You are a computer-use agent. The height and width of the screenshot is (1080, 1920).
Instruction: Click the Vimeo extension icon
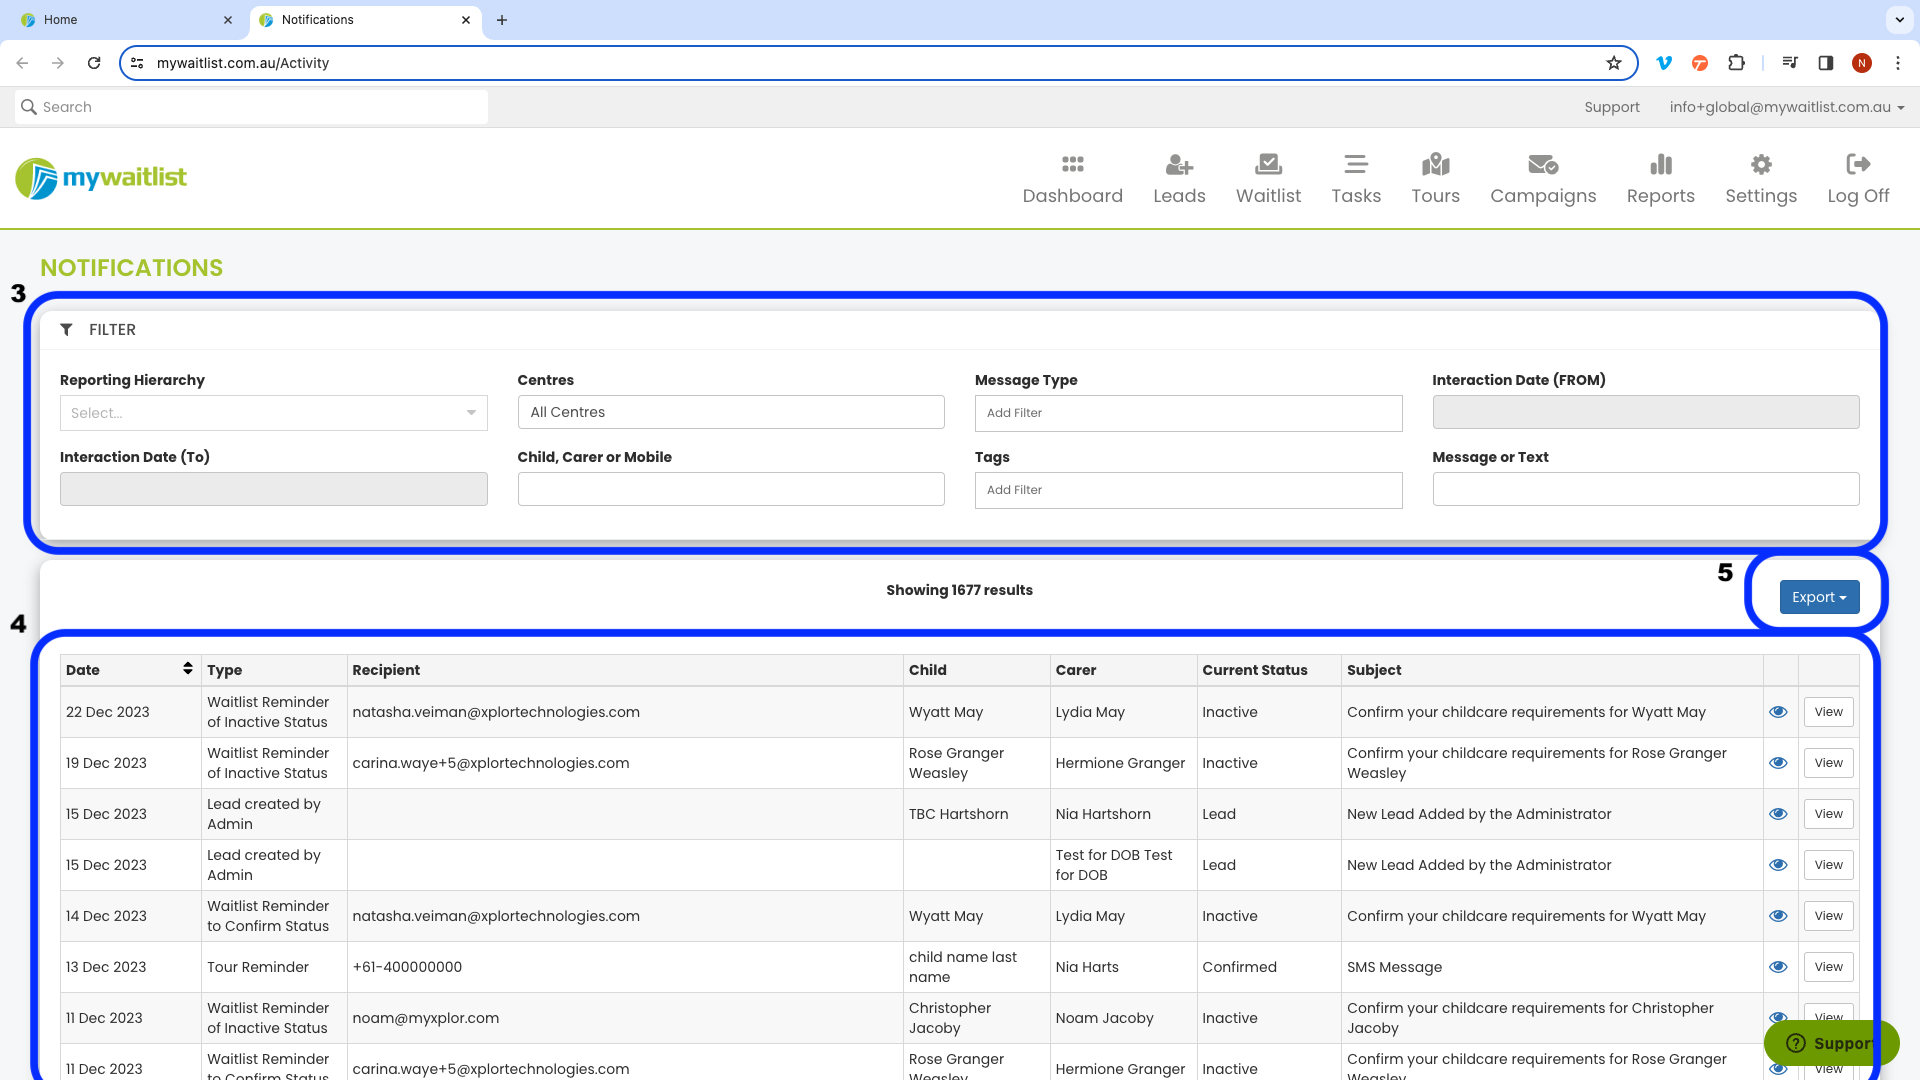coord(1664,63)
